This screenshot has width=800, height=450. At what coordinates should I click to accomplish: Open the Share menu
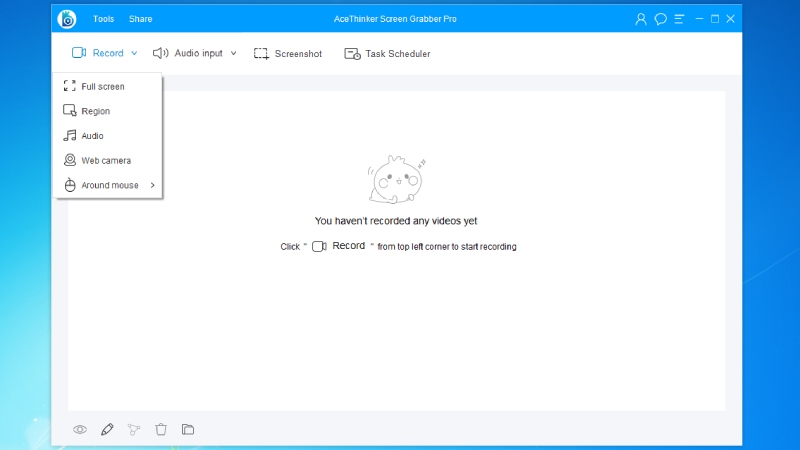[140, 19]
